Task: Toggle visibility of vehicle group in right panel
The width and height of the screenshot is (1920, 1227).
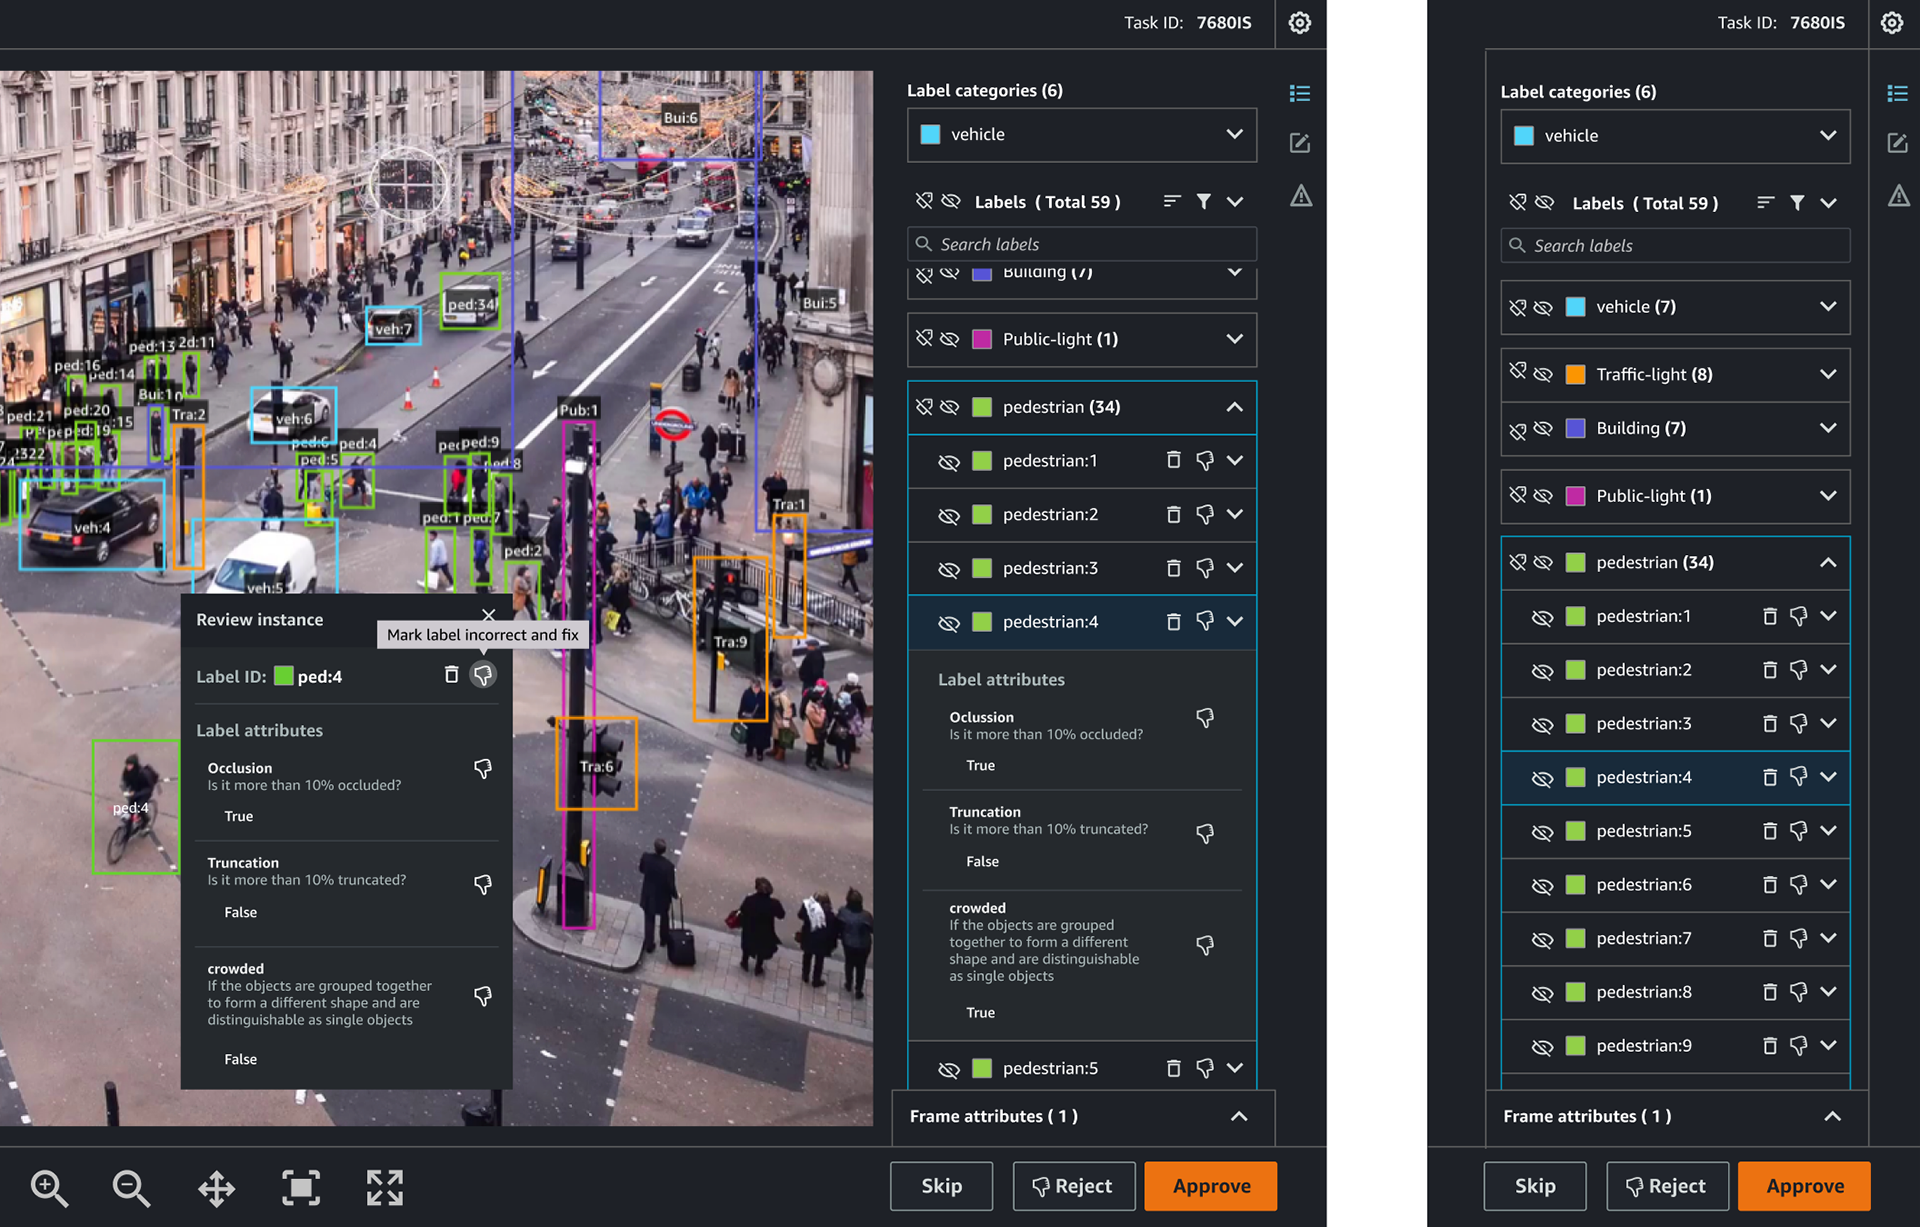Action: (x=1543, y=307)
